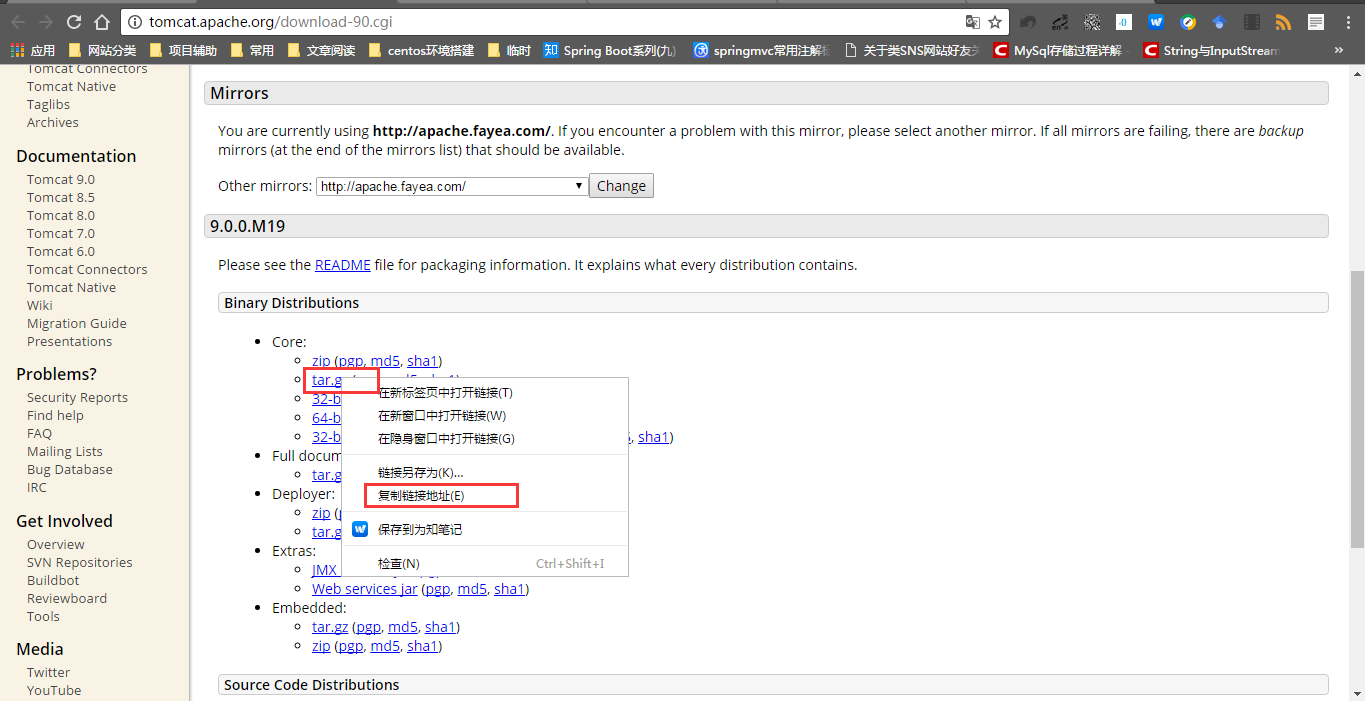Click the md5 link beside Core zip
1365x701 pixels.
pos(385,361)
